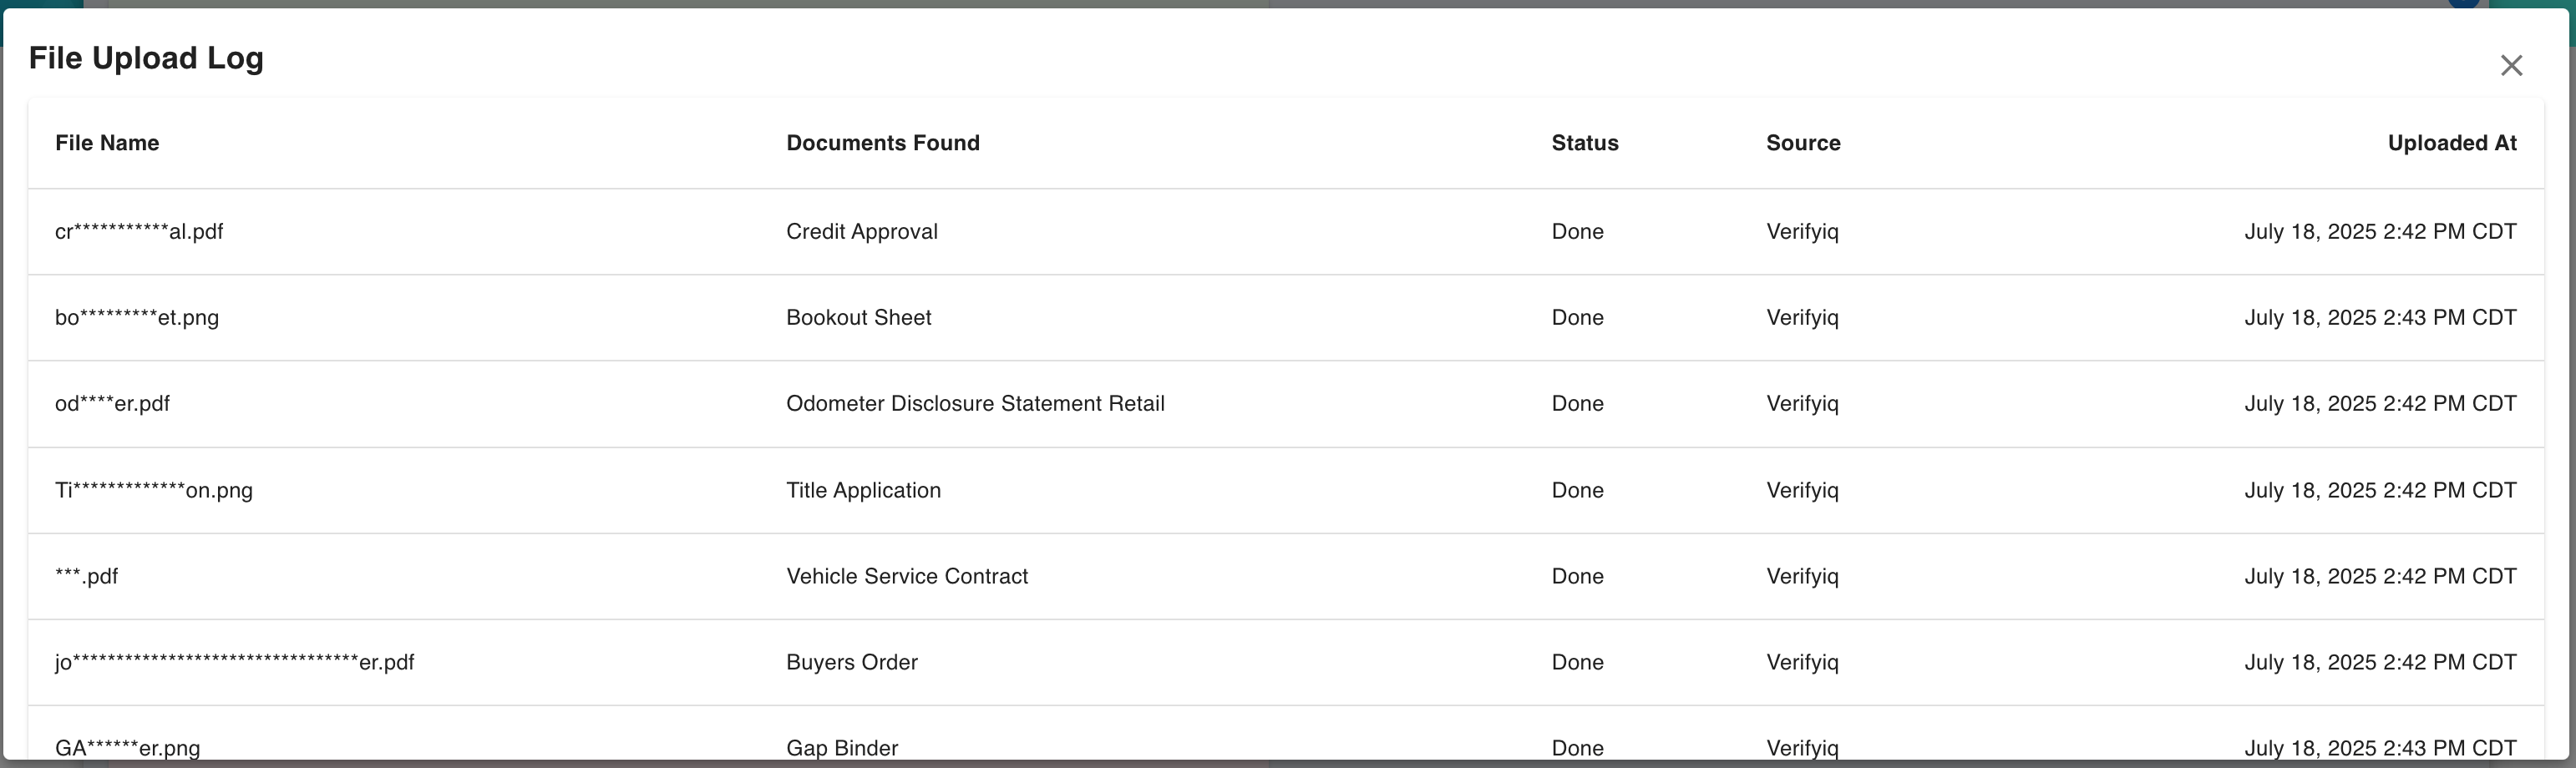The image size is (2576, 768).
Task: Click the Title Application document cell
Action: (863, 491)
